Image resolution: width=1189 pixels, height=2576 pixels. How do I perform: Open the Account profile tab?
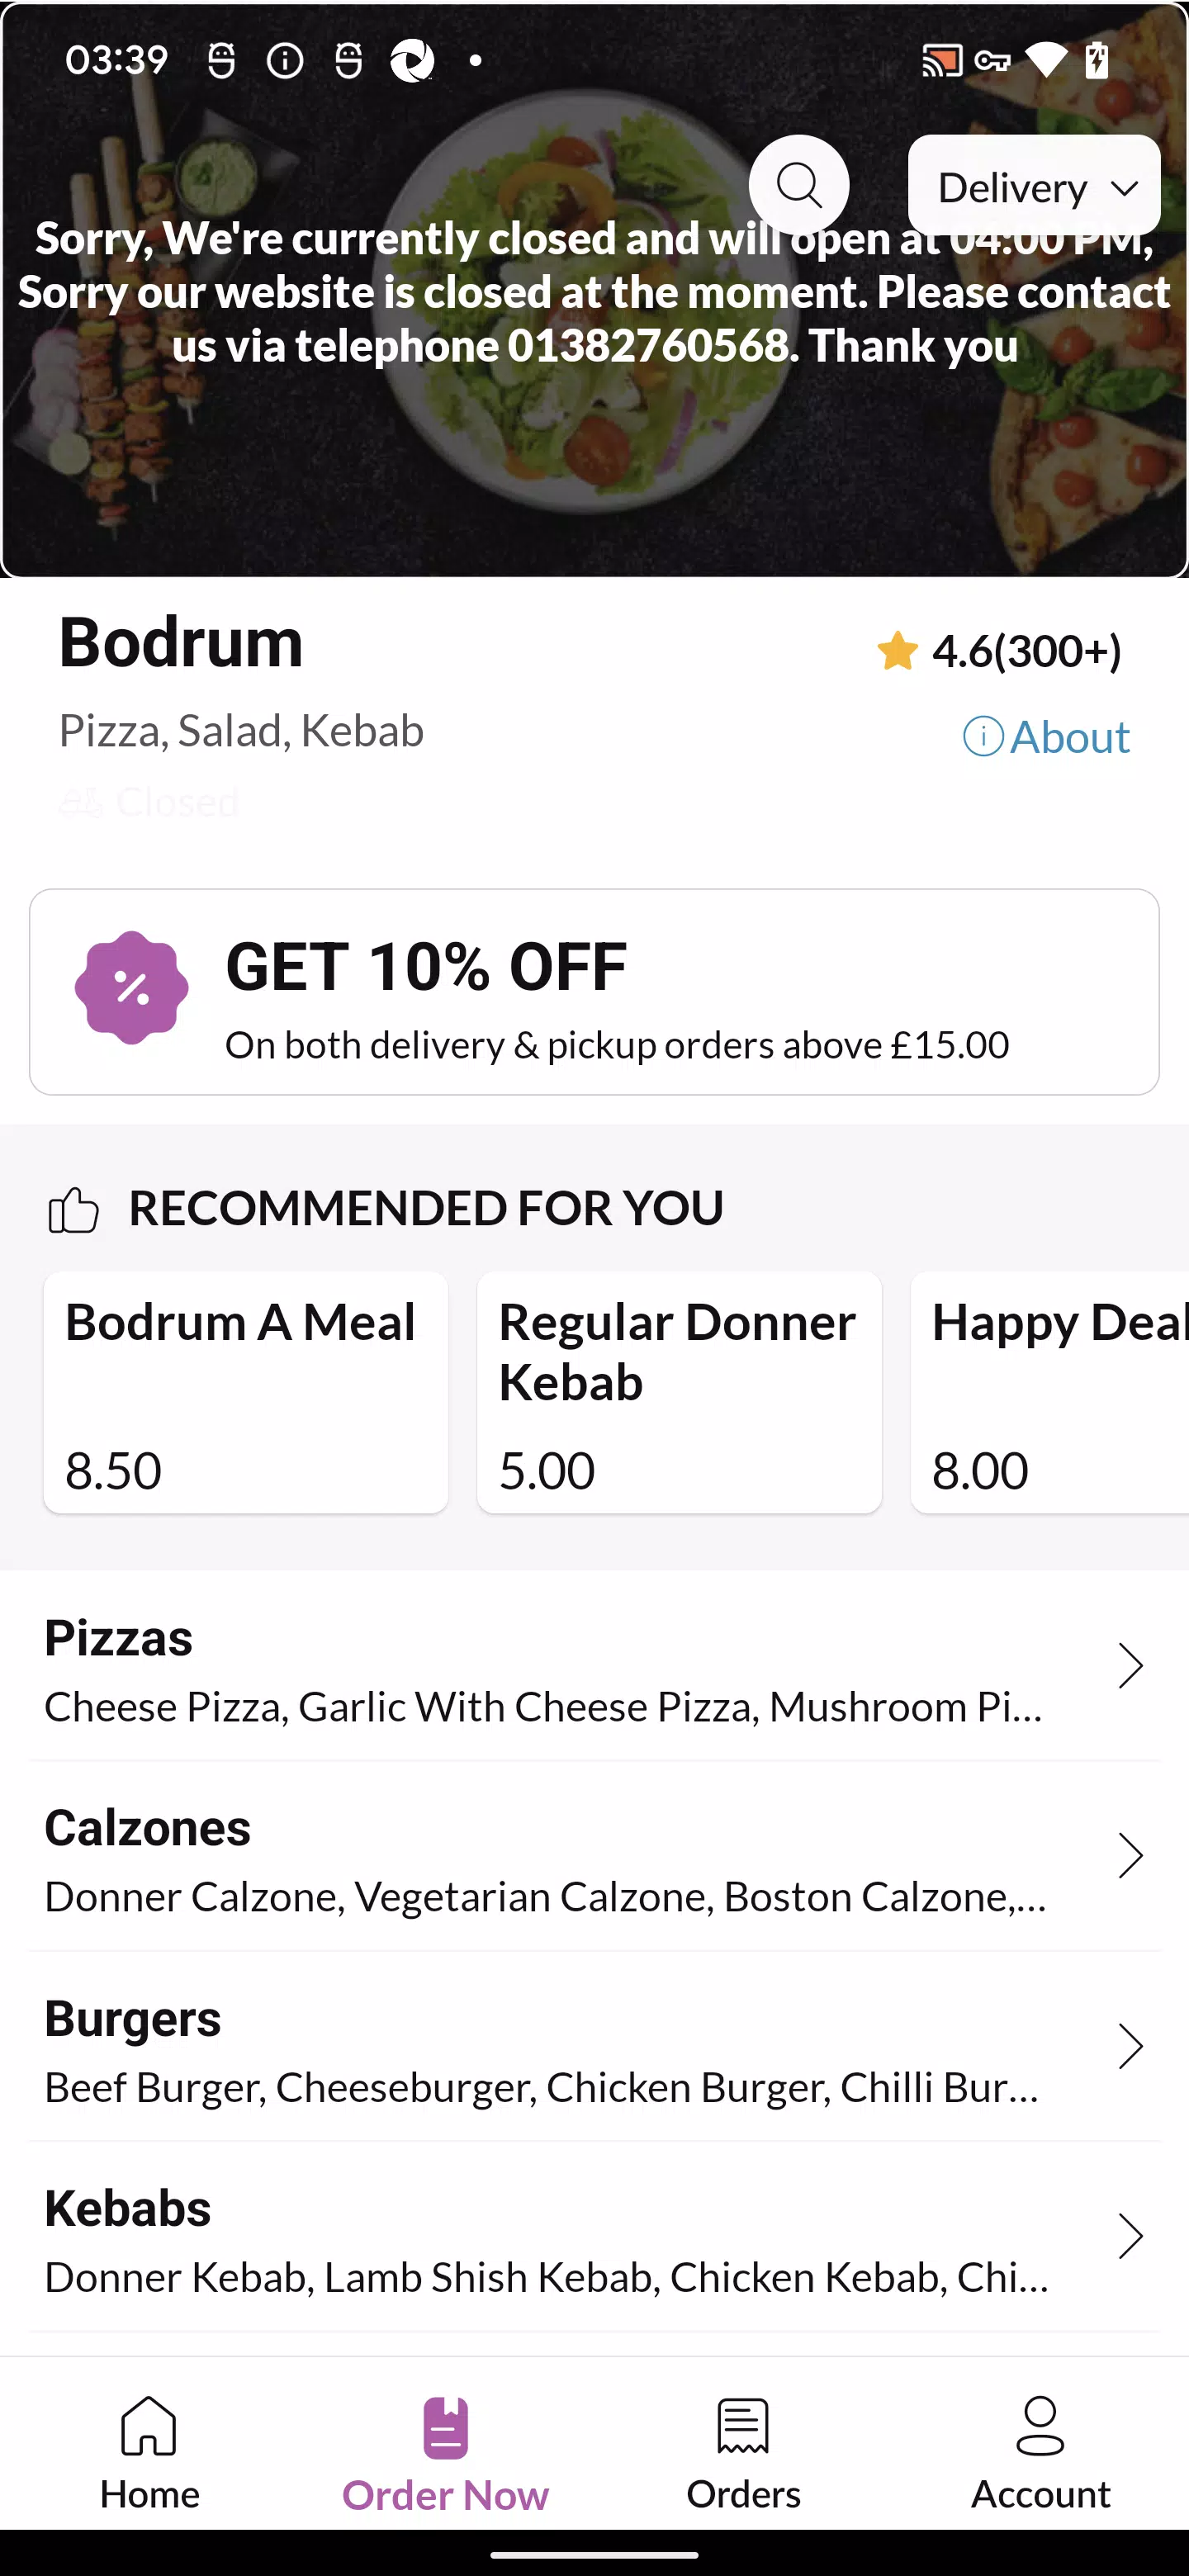[x=1040, y=2452]
